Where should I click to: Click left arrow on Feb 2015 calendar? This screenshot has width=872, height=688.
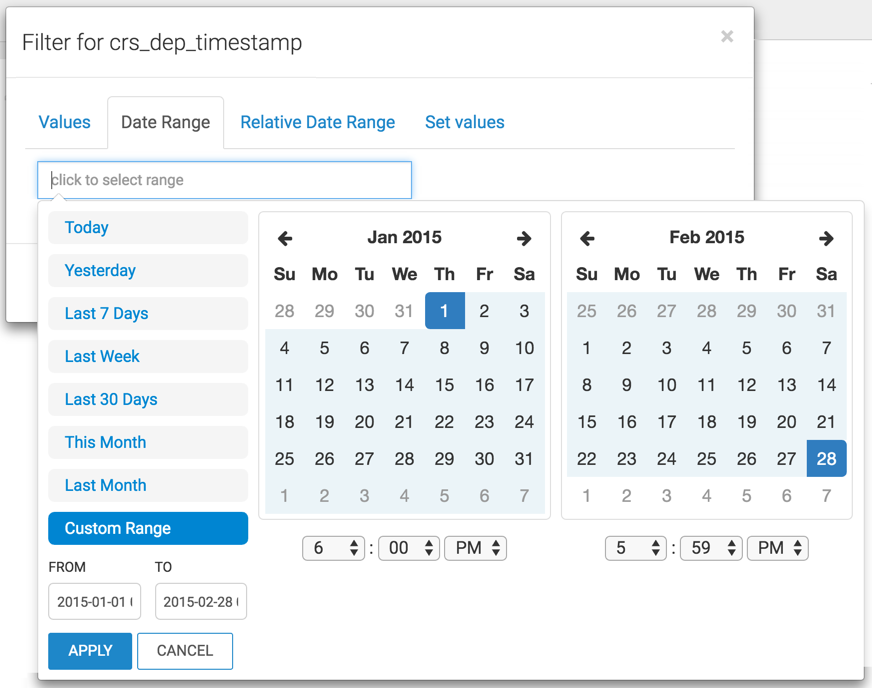tap(587, 238)
